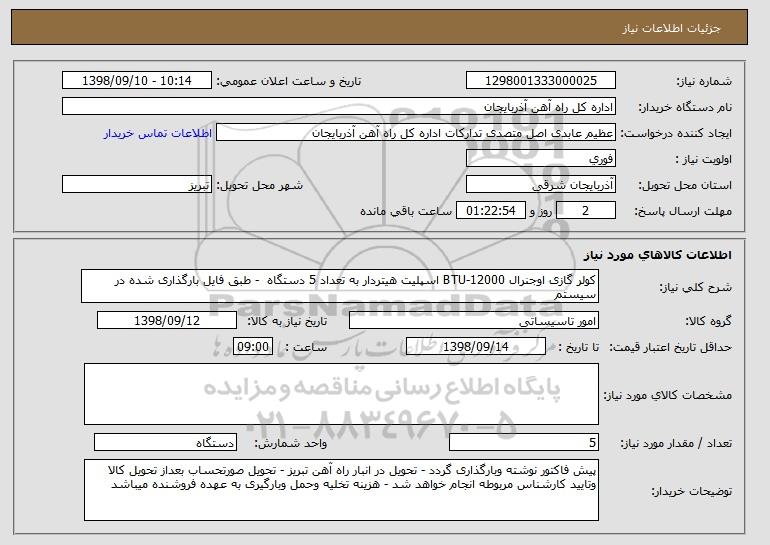Select the announcement date field 1398/09/10 - 10:14
The width and height of the screenshot is (770, 545).
point(137,81)
